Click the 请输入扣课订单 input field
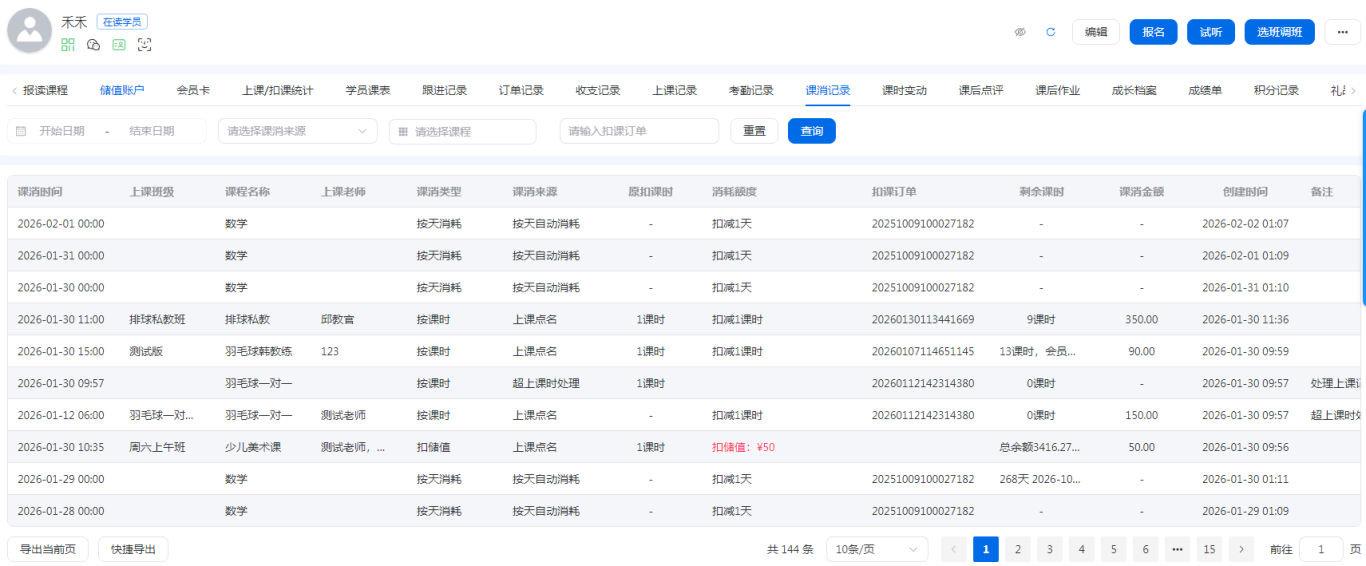The image size is (1366, 566). [639, 131]
